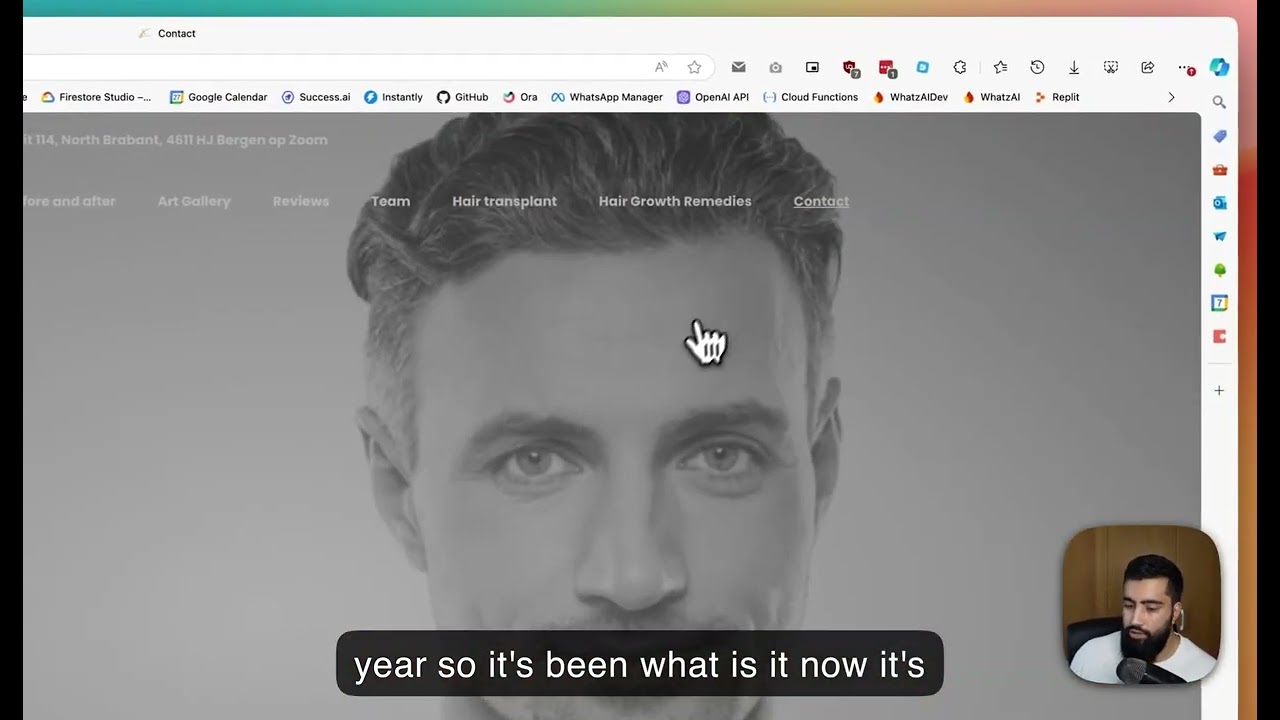Expand the bookmarks overflow chevron
Viewport: 1280px width, 720px height.
[x=1171, y=97]
